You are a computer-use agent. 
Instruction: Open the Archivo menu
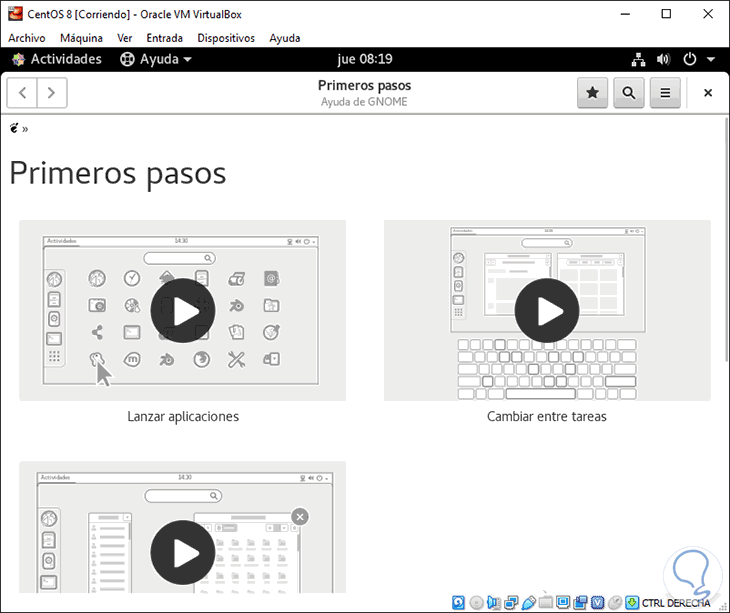(x=27, y=38)
